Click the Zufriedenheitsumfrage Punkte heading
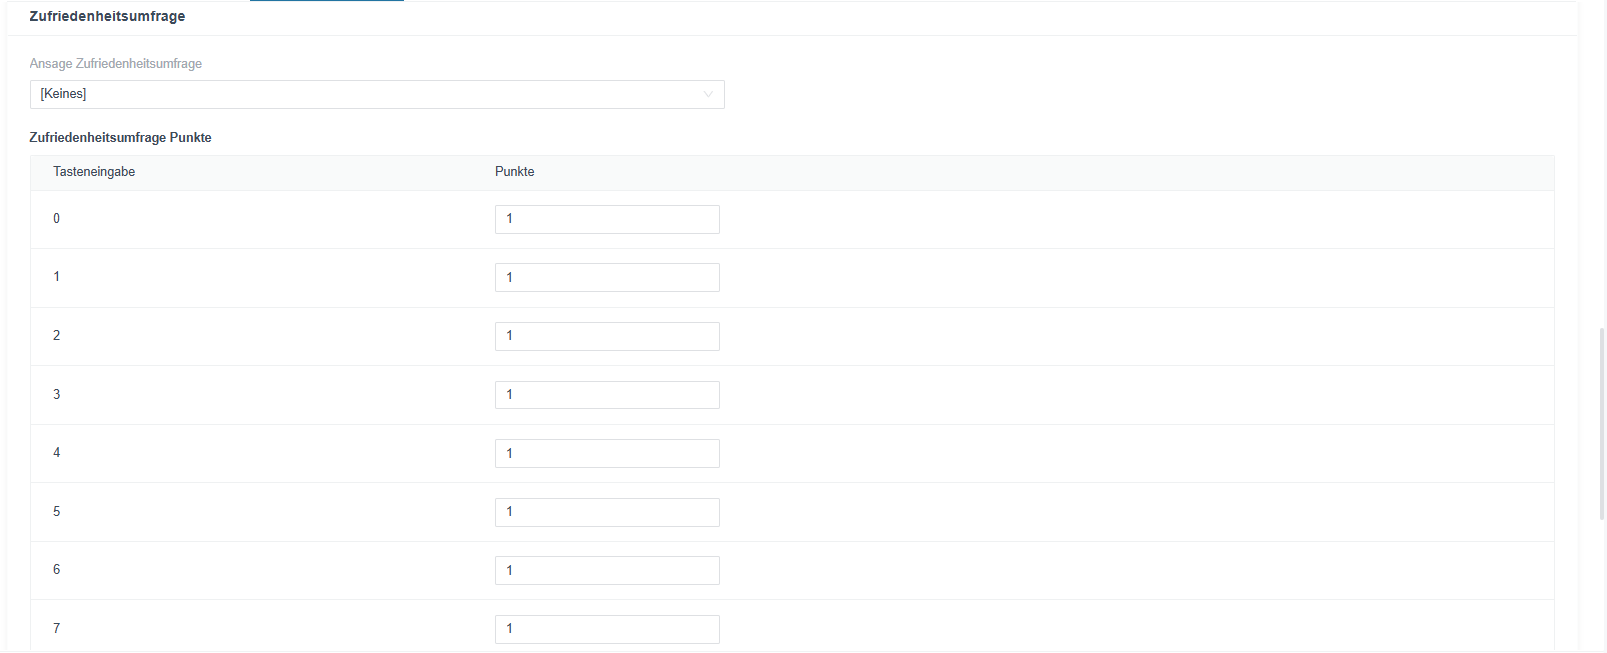This screenshot has width=1607, height=653. tap(120, 138)
